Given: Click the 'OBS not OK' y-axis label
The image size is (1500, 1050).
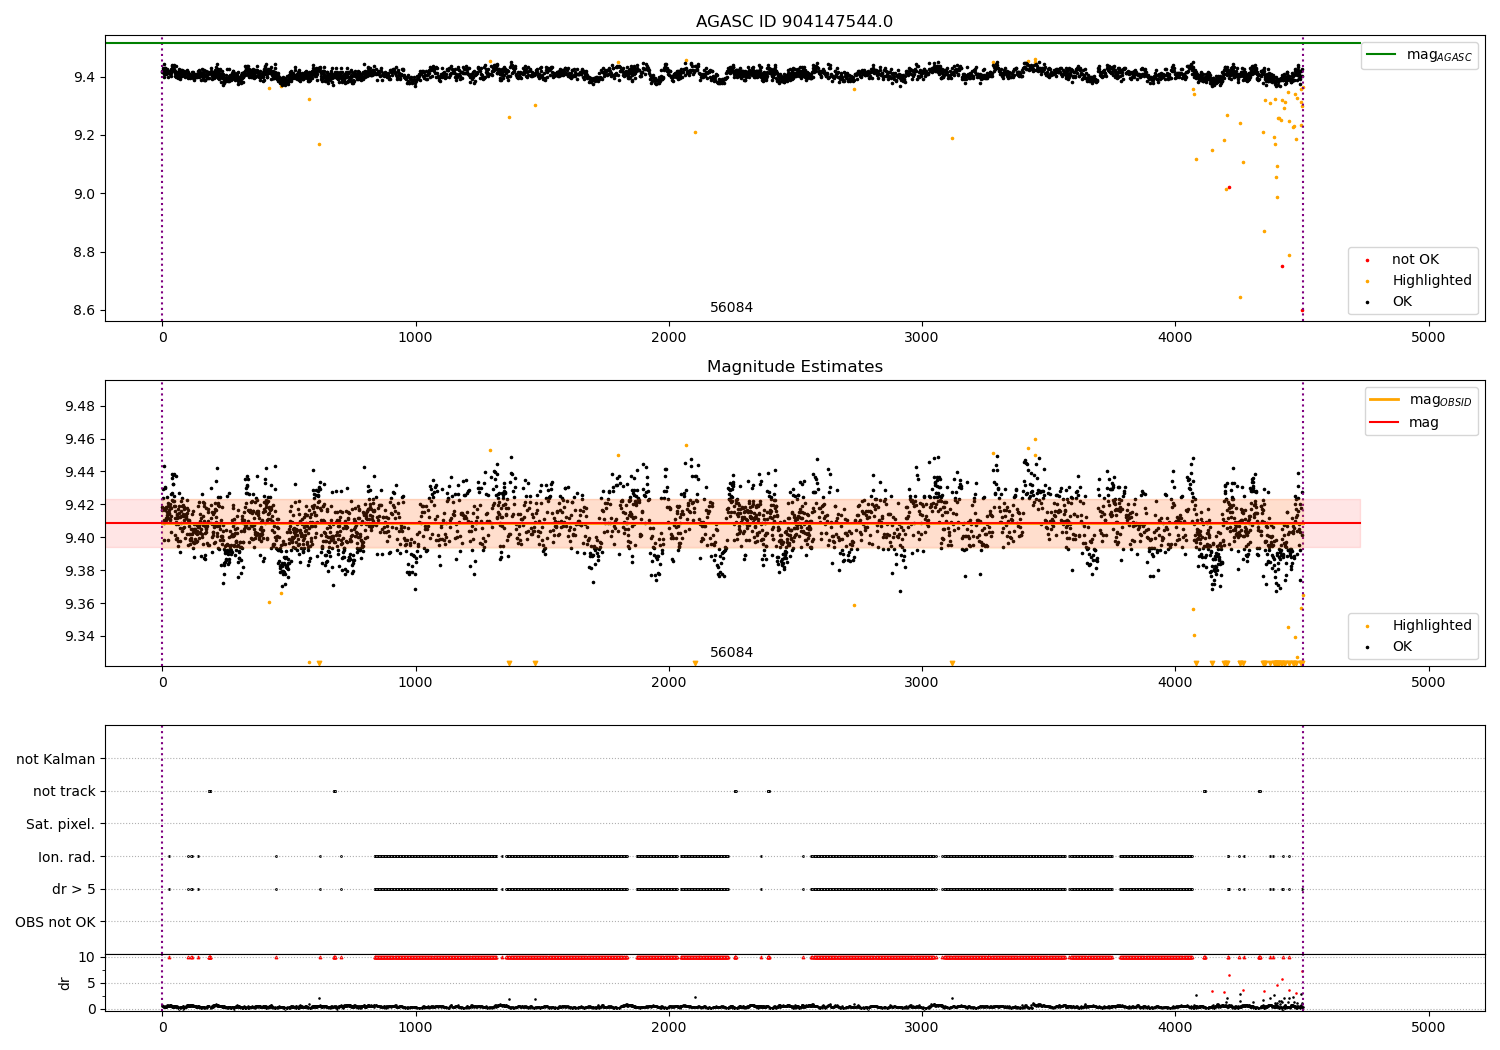Looking at the screenshot, I should point(56,922).
